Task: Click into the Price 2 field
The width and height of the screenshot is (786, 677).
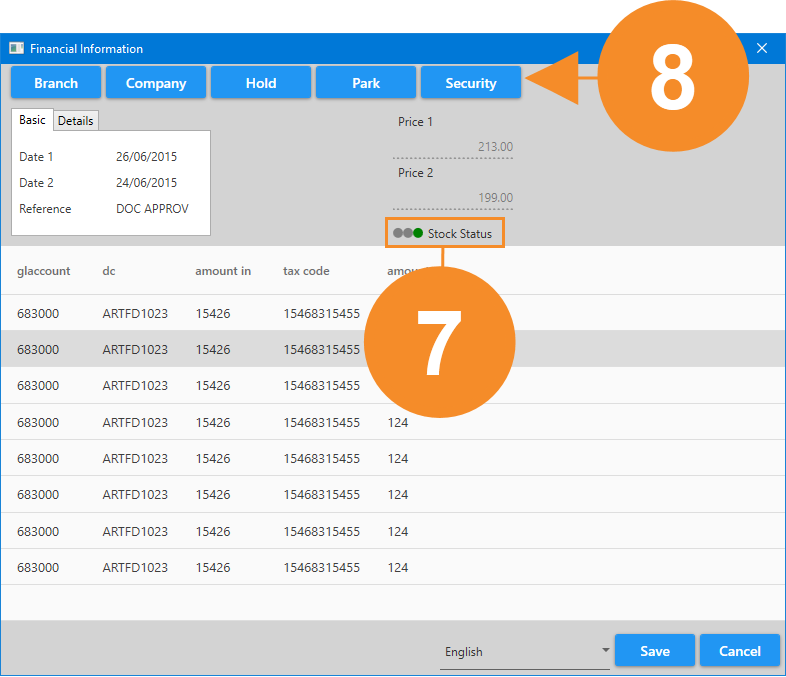Action: coord(453,197)
